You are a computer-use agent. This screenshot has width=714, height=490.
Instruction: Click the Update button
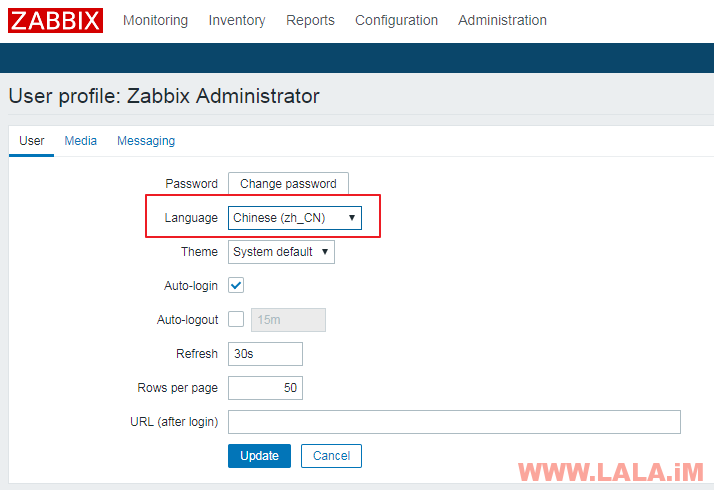260,456
